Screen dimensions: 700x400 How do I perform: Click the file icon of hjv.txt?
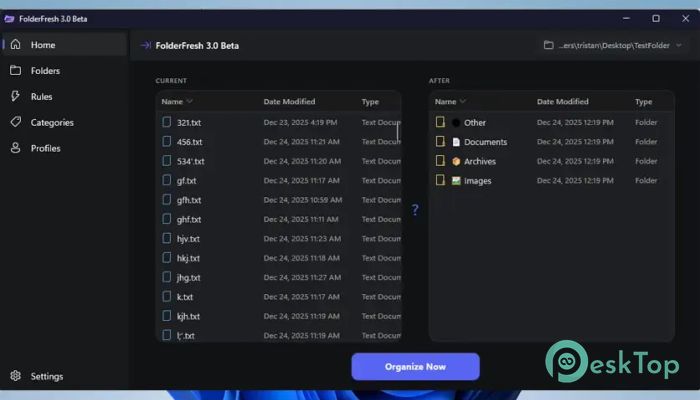tap(167, 238)
